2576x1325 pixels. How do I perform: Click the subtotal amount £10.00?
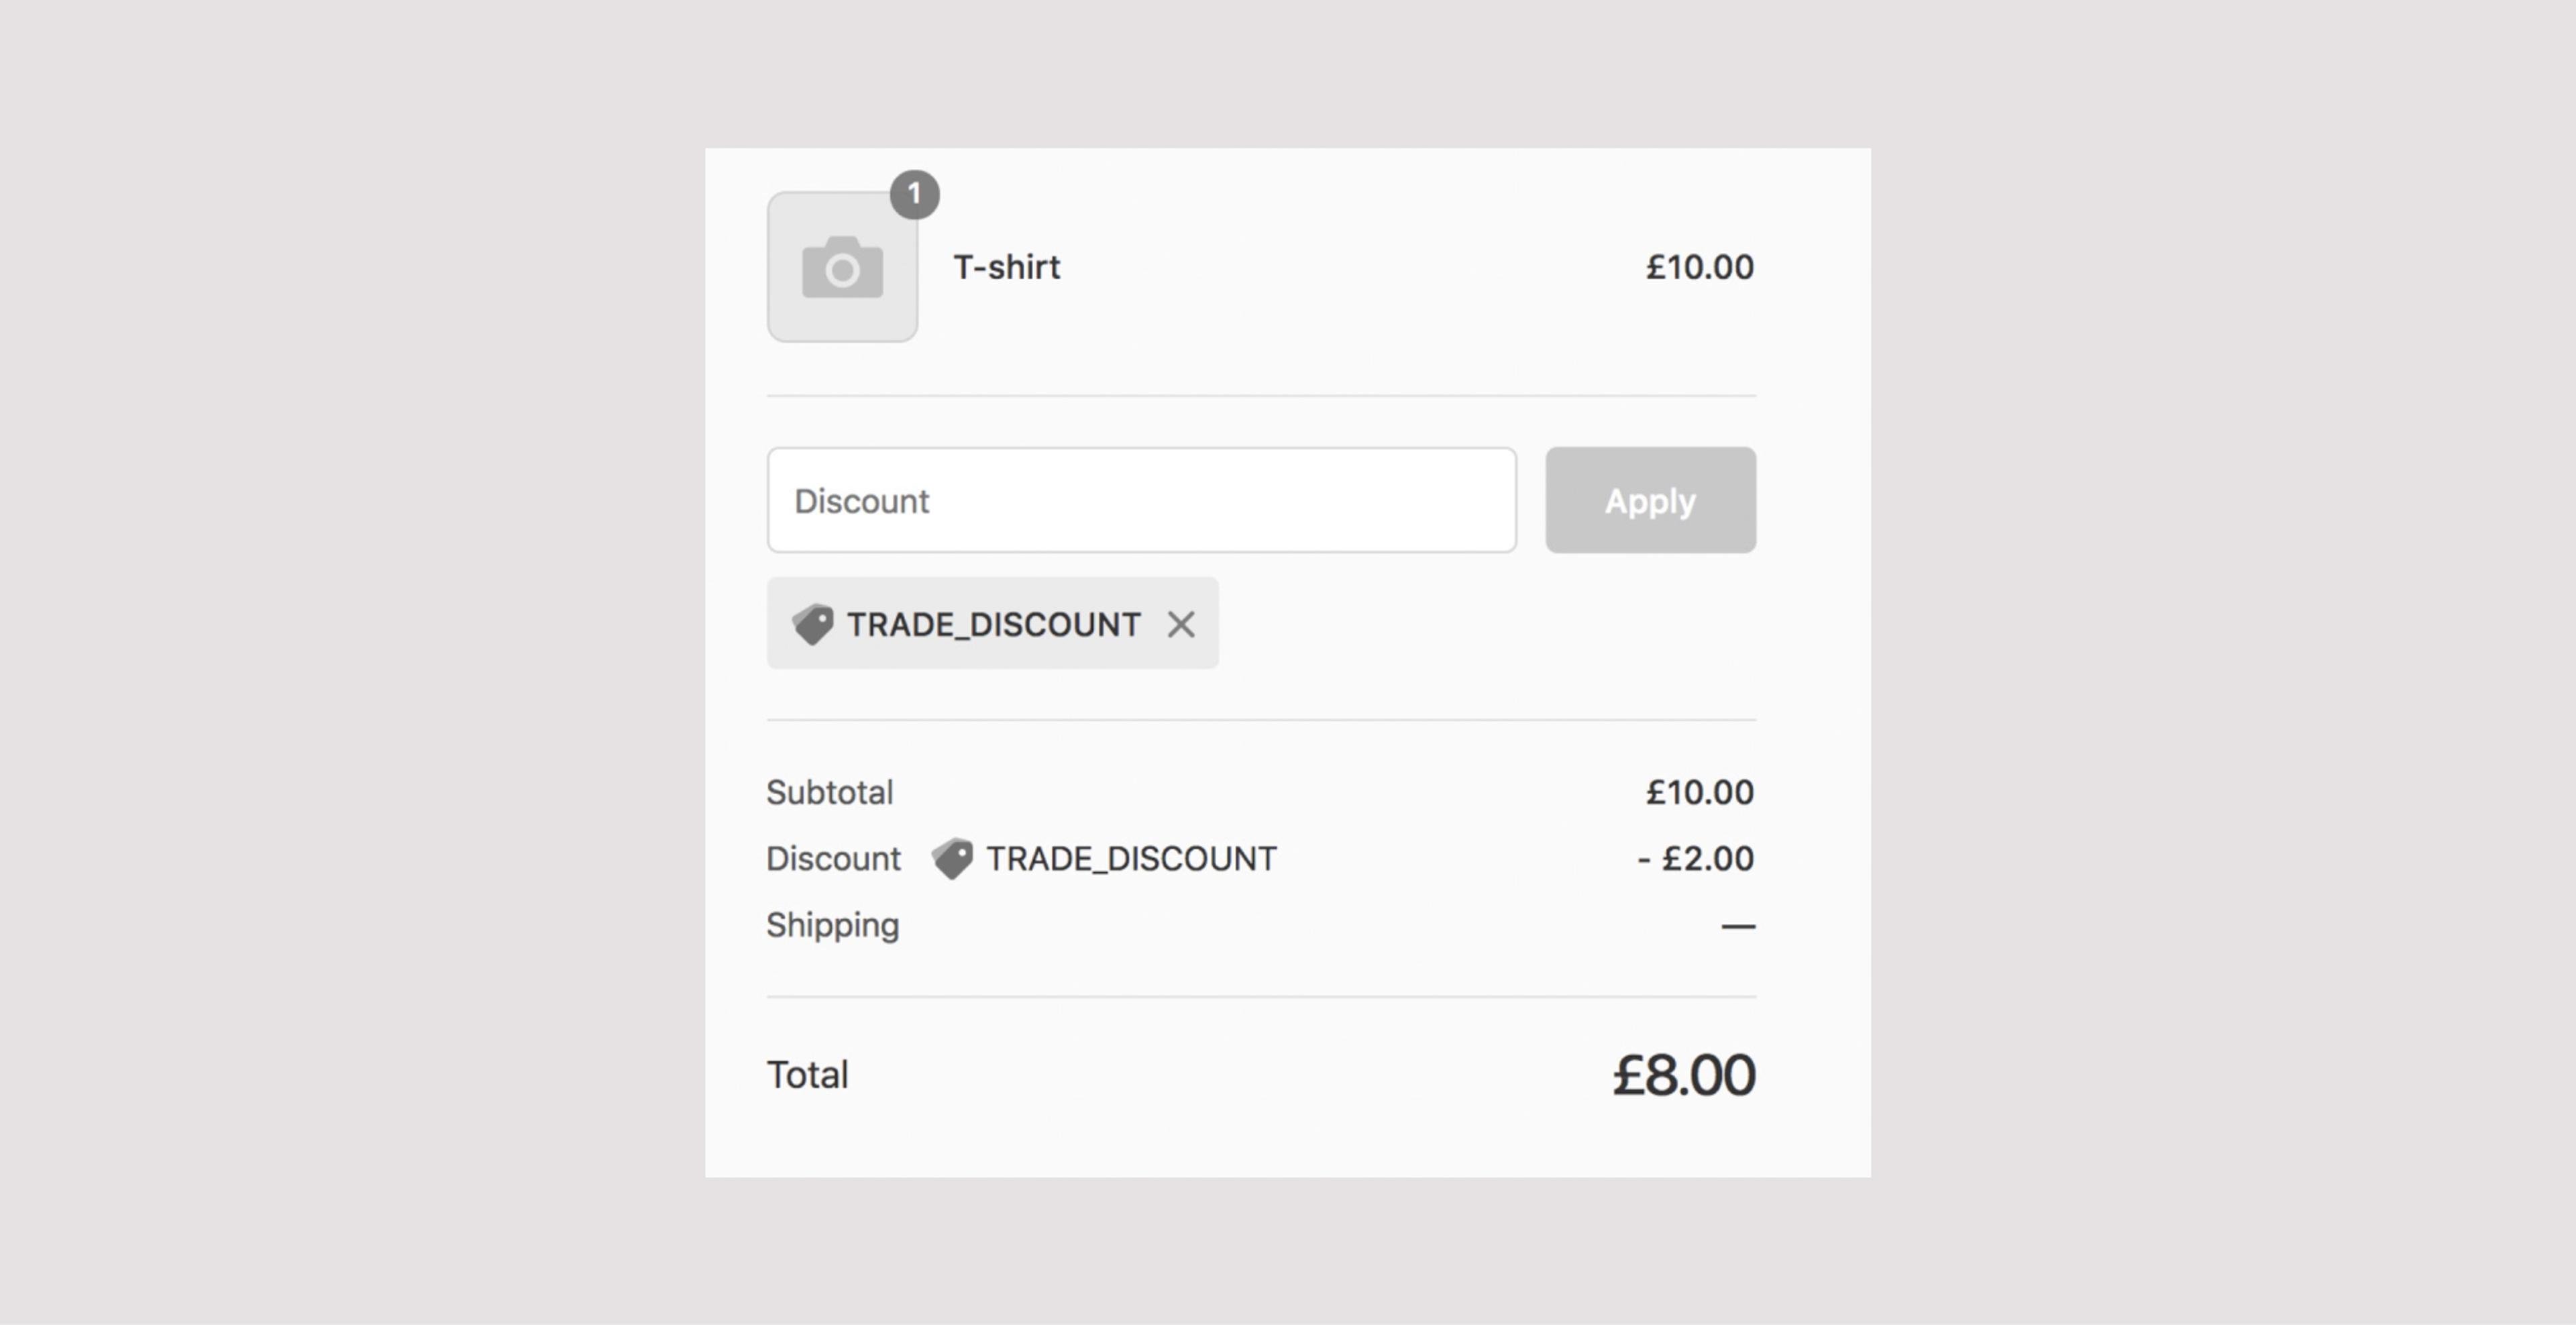pos(1699,792)
